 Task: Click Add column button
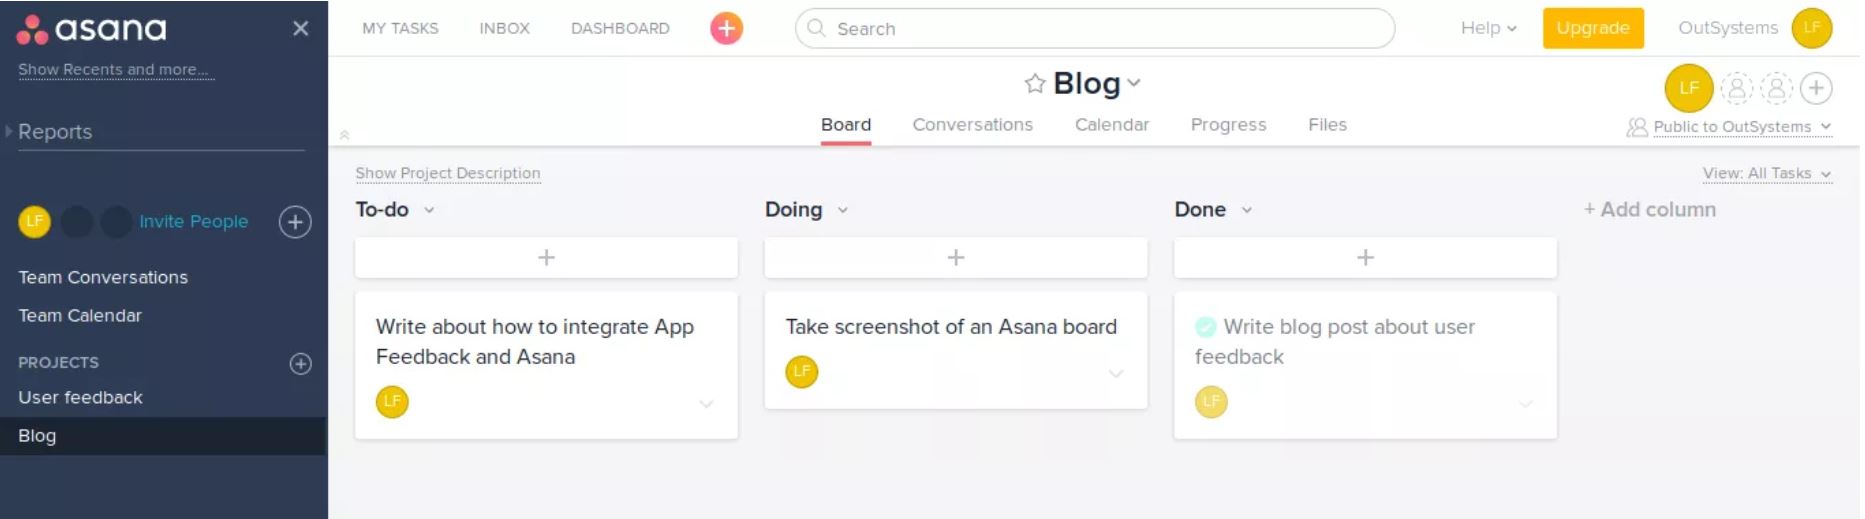pyautogui.click(x=1650, y=209)
